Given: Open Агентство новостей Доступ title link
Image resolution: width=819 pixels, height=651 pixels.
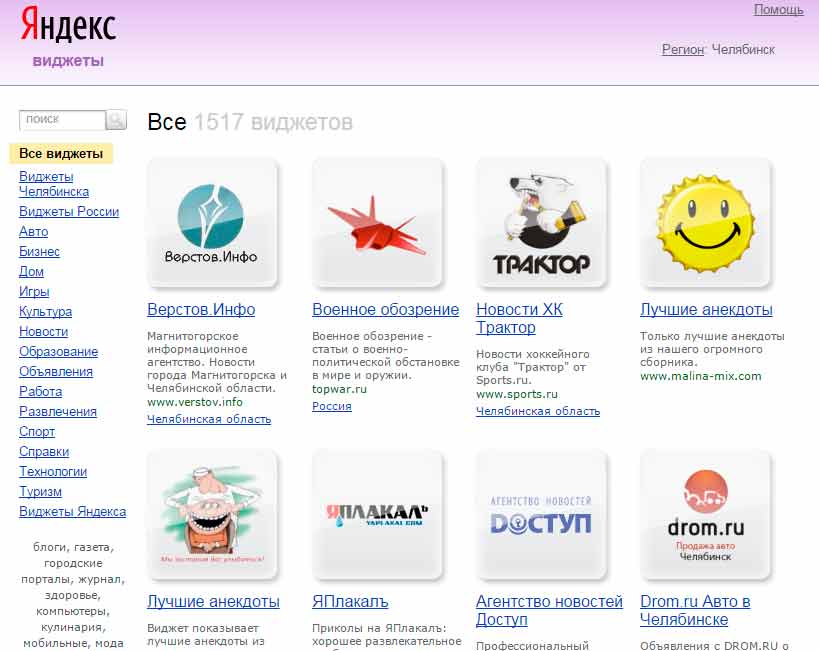Looking at the screenshot, I should 549,610.
